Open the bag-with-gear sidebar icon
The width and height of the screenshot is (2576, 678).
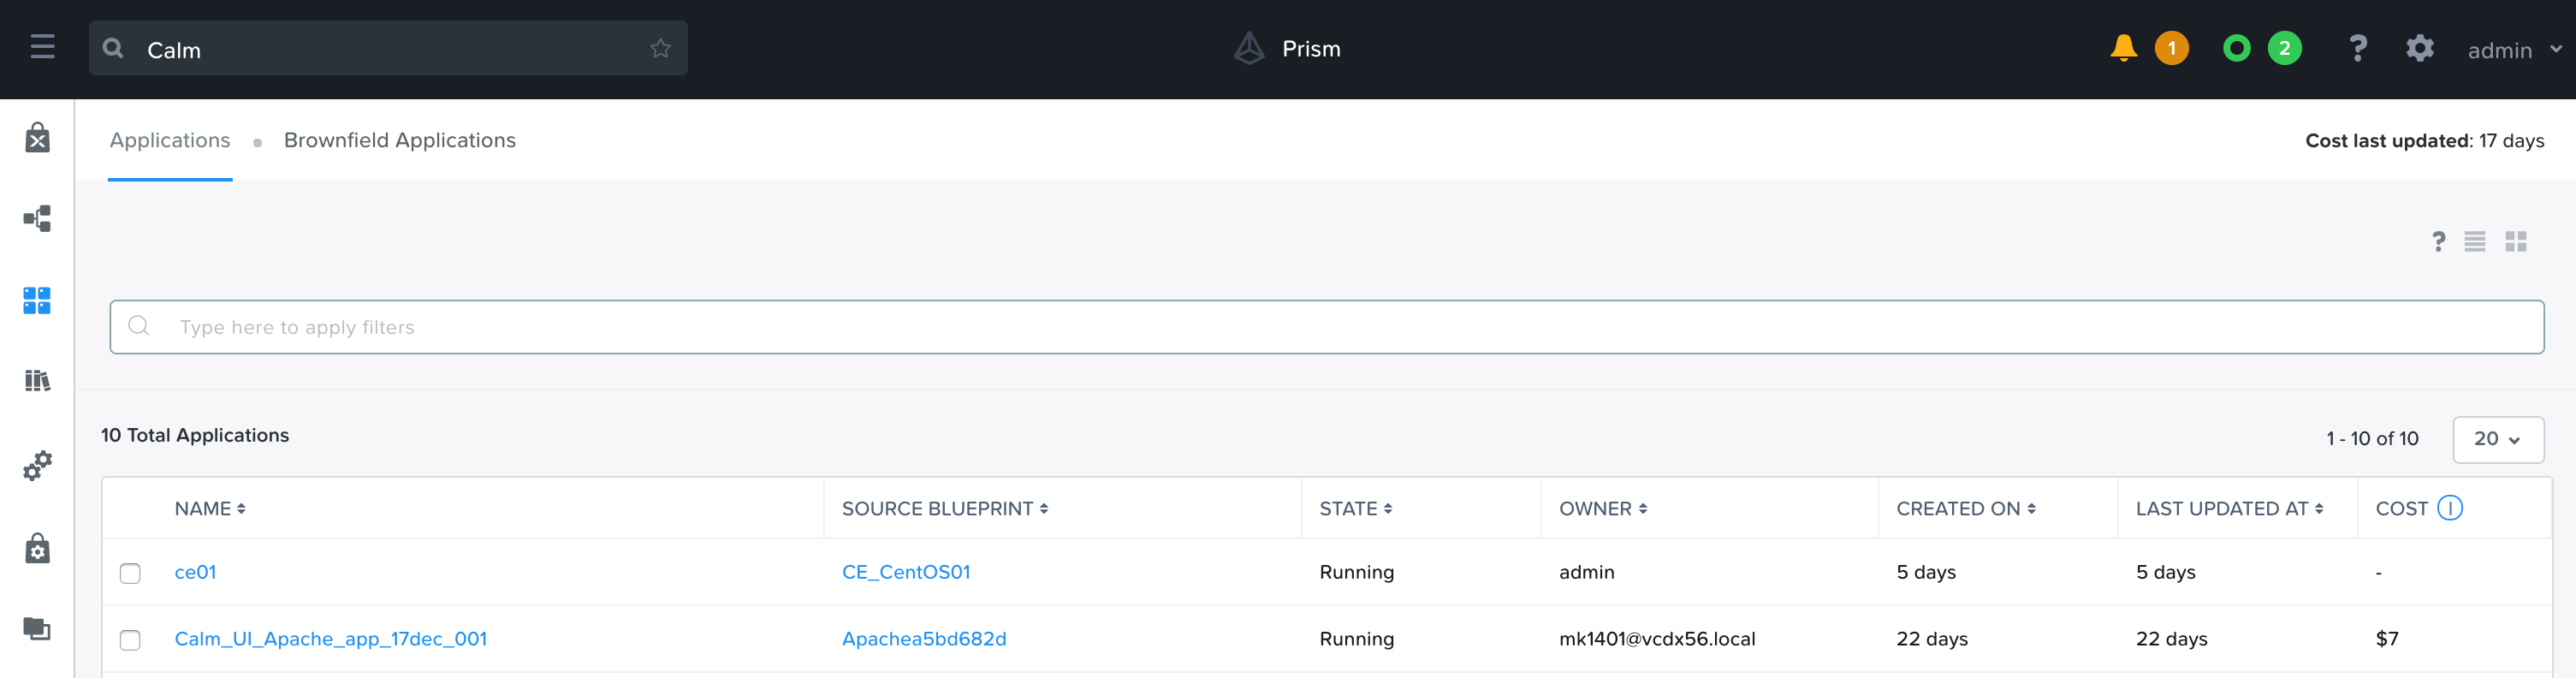[37, 548]
